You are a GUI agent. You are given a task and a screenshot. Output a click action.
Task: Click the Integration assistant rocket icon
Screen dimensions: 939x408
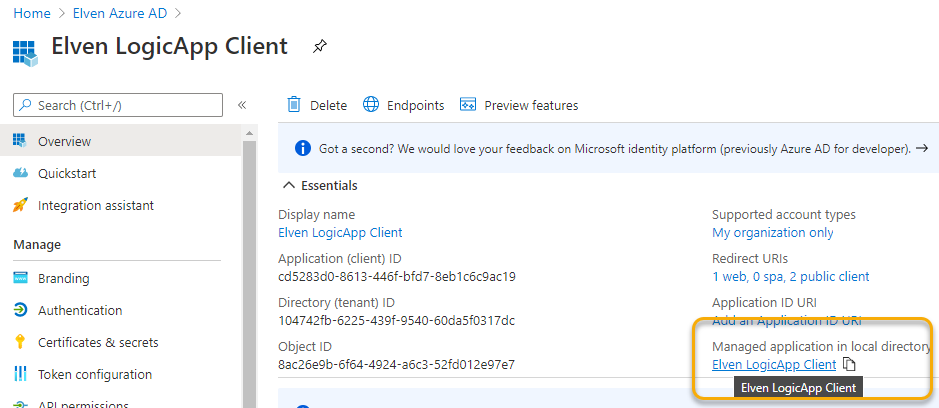click(20, 205)
